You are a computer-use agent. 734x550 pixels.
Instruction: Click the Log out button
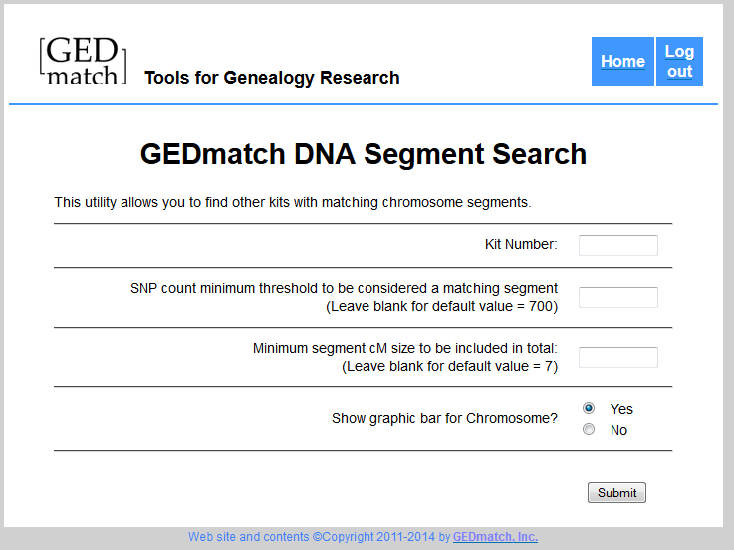click(679, 62)
